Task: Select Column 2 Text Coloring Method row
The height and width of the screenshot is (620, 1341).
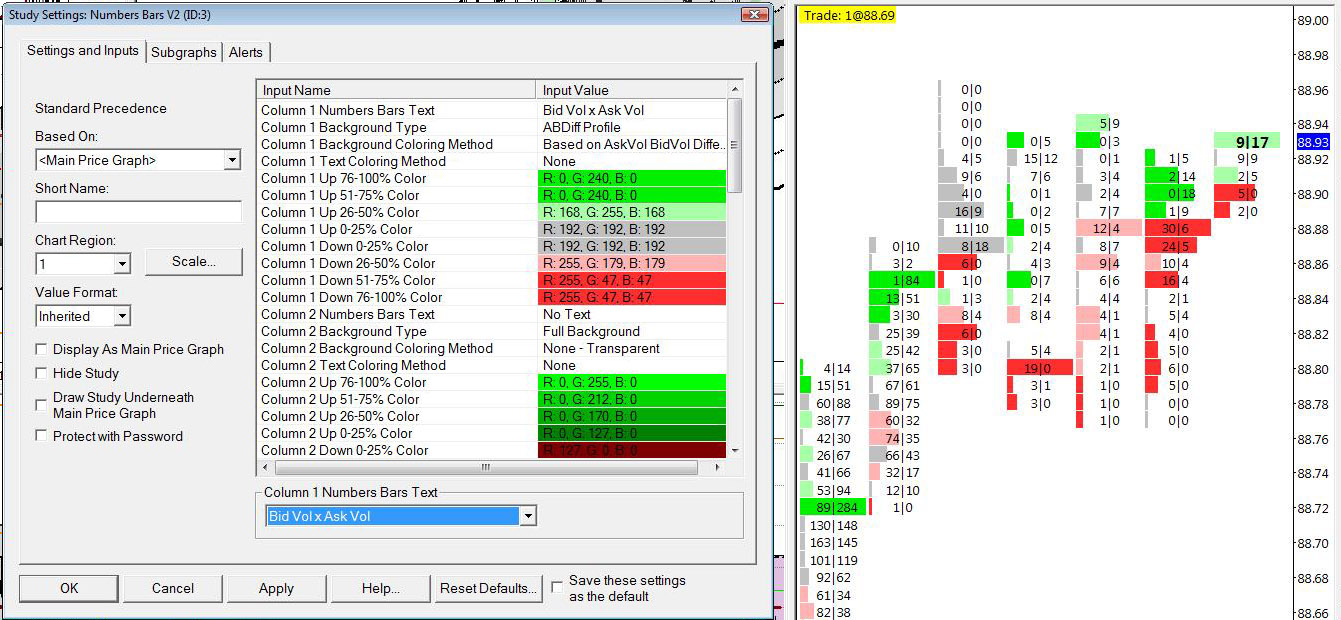Action: point(492,365)
